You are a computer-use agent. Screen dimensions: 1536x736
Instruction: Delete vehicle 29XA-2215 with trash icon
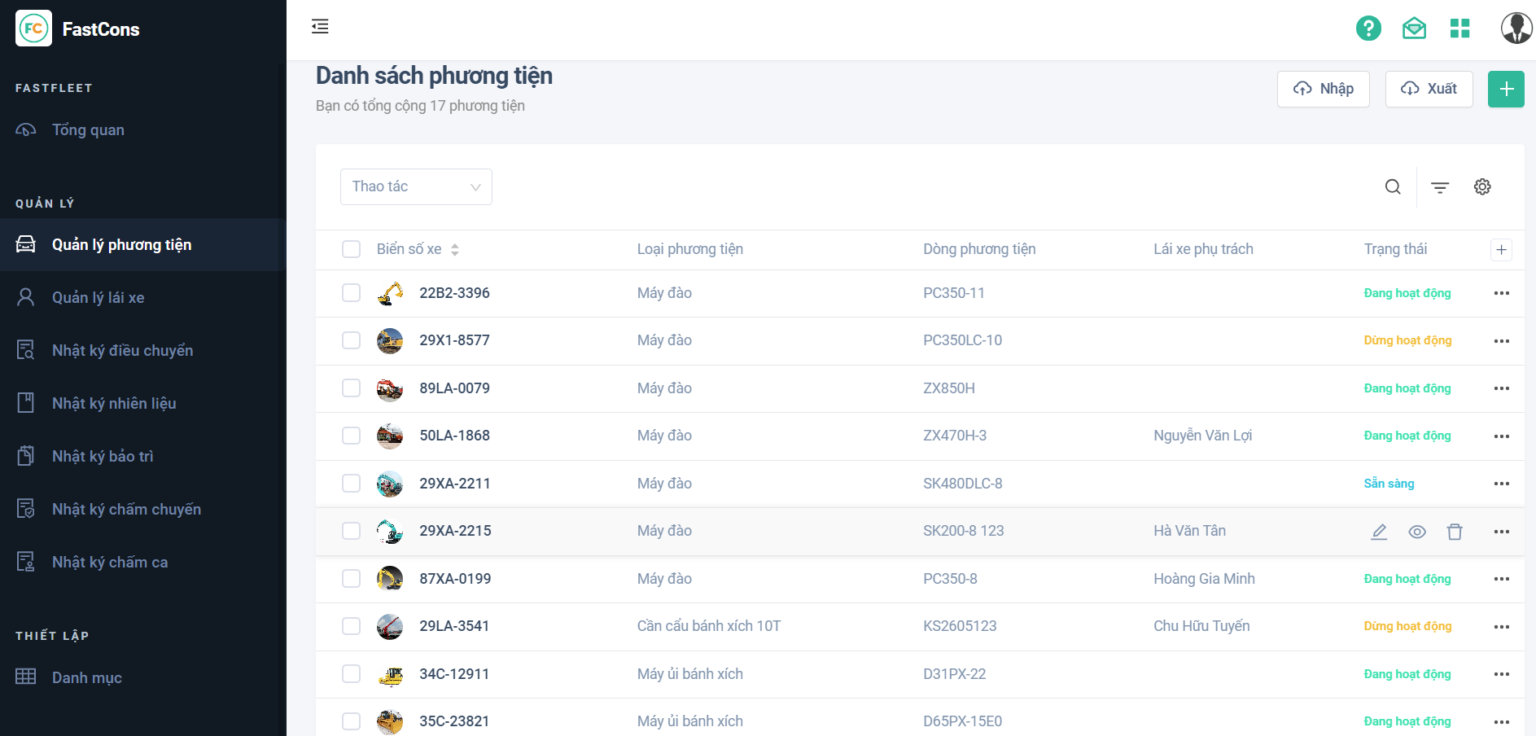click(1455, 532)
